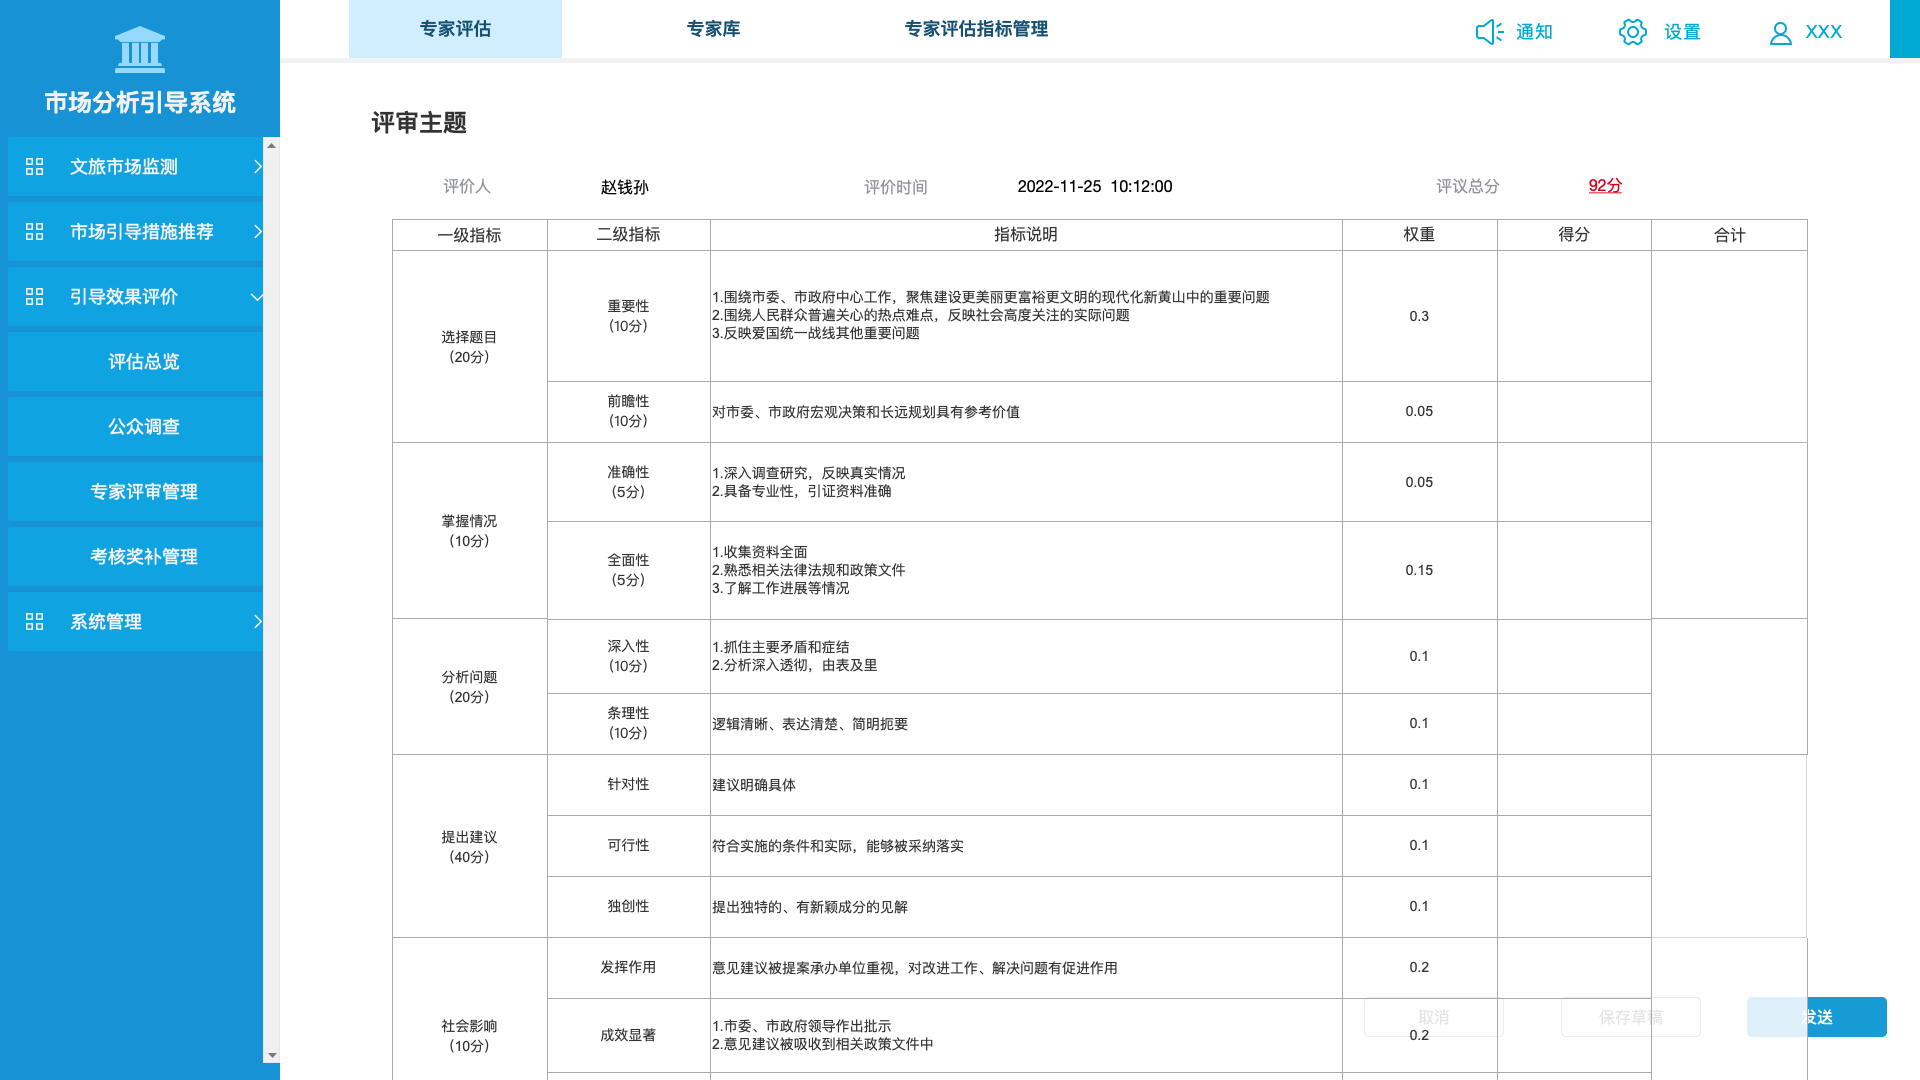This screenshot has width=1920, height=1080.
Task: Click the 92分 total score link
Action: [x=1605, y=186]
